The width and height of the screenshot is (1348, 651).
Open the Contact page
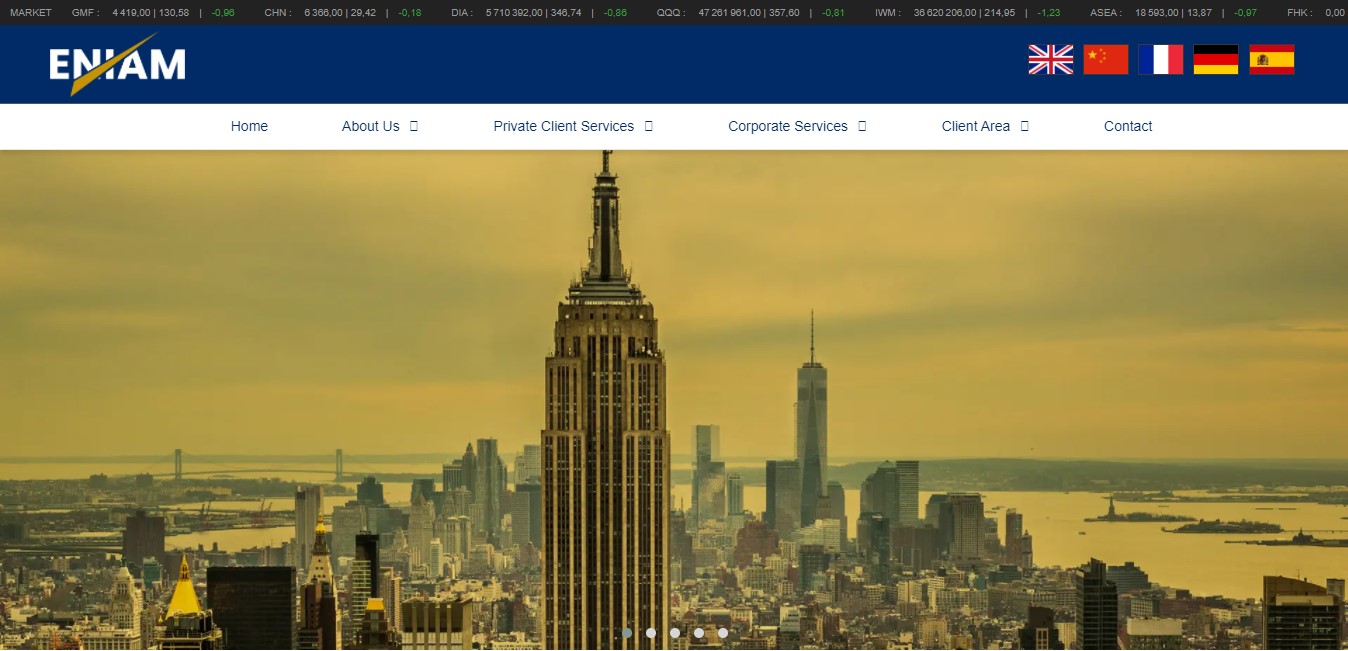point(1128,126)
